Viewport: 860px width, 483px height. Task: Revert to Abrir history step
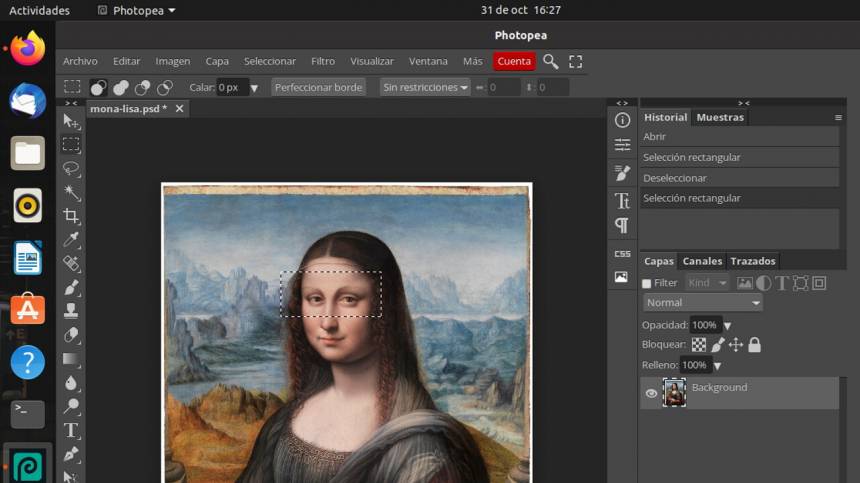pos(739,137)
